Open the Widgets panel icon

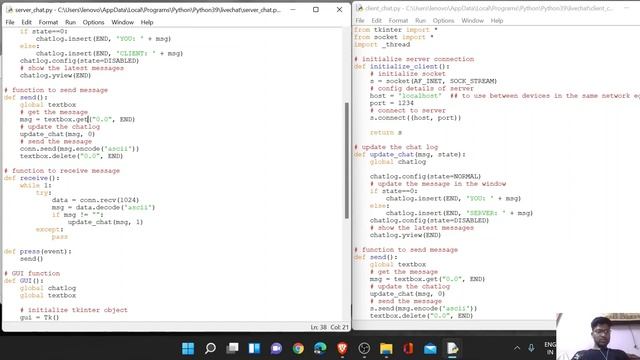[x=254, y=348]
